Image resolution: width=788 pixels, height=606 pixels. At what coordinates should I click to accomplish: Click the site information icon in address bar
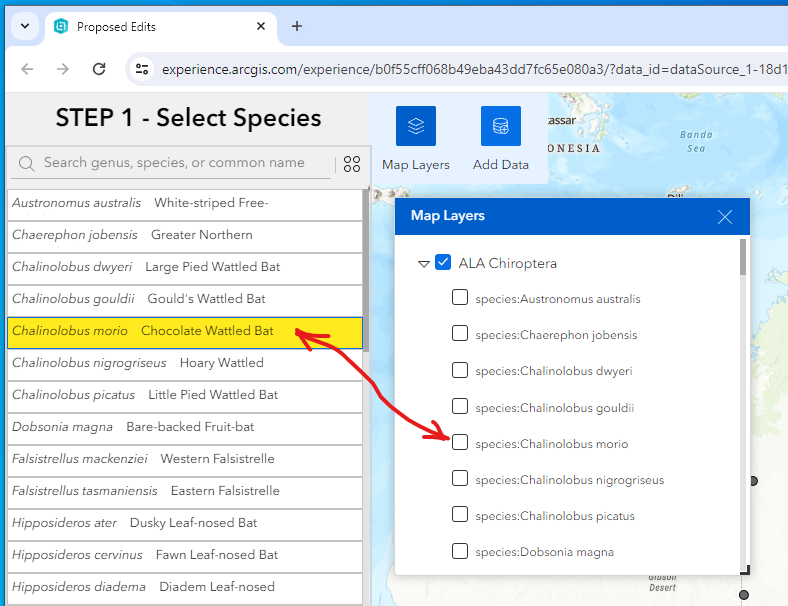coord(142,69)
